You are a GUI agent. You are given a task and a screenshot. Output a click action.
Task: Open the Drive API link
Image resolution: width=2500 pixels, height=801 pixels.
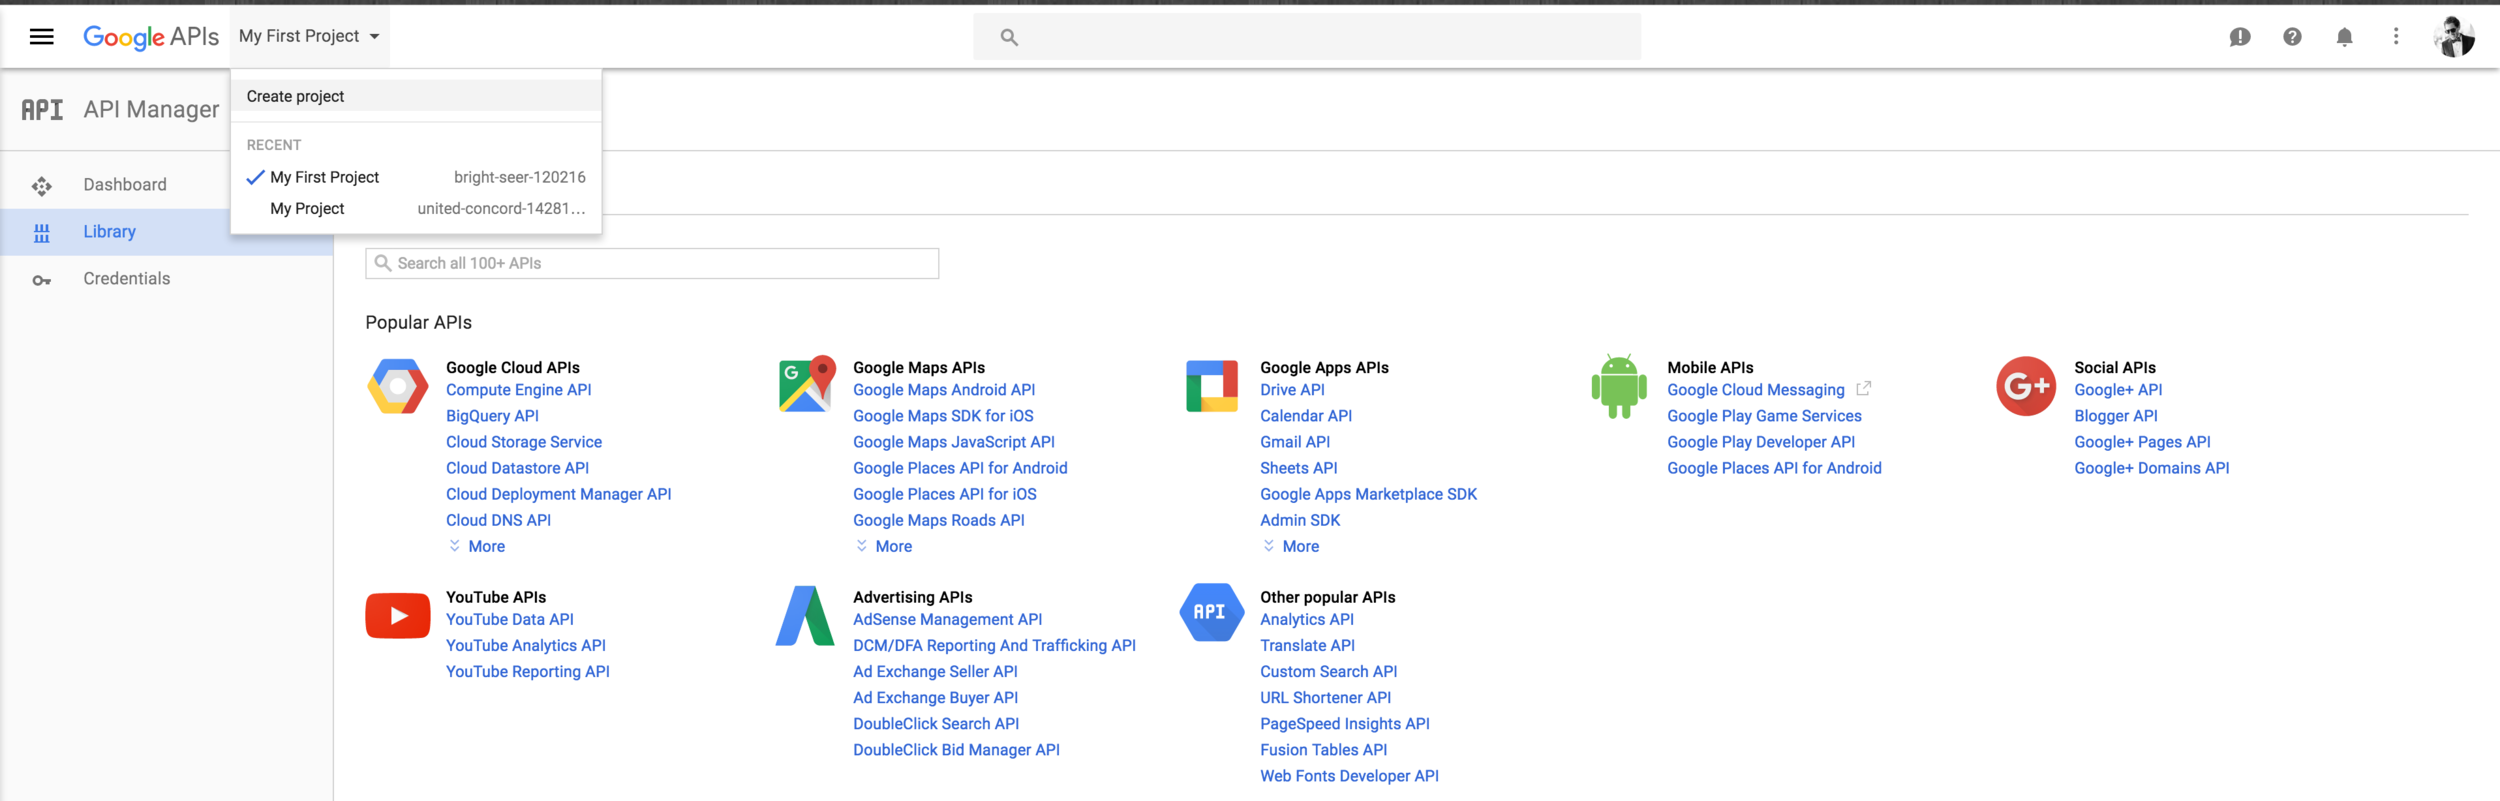[x=1292, y=390]
